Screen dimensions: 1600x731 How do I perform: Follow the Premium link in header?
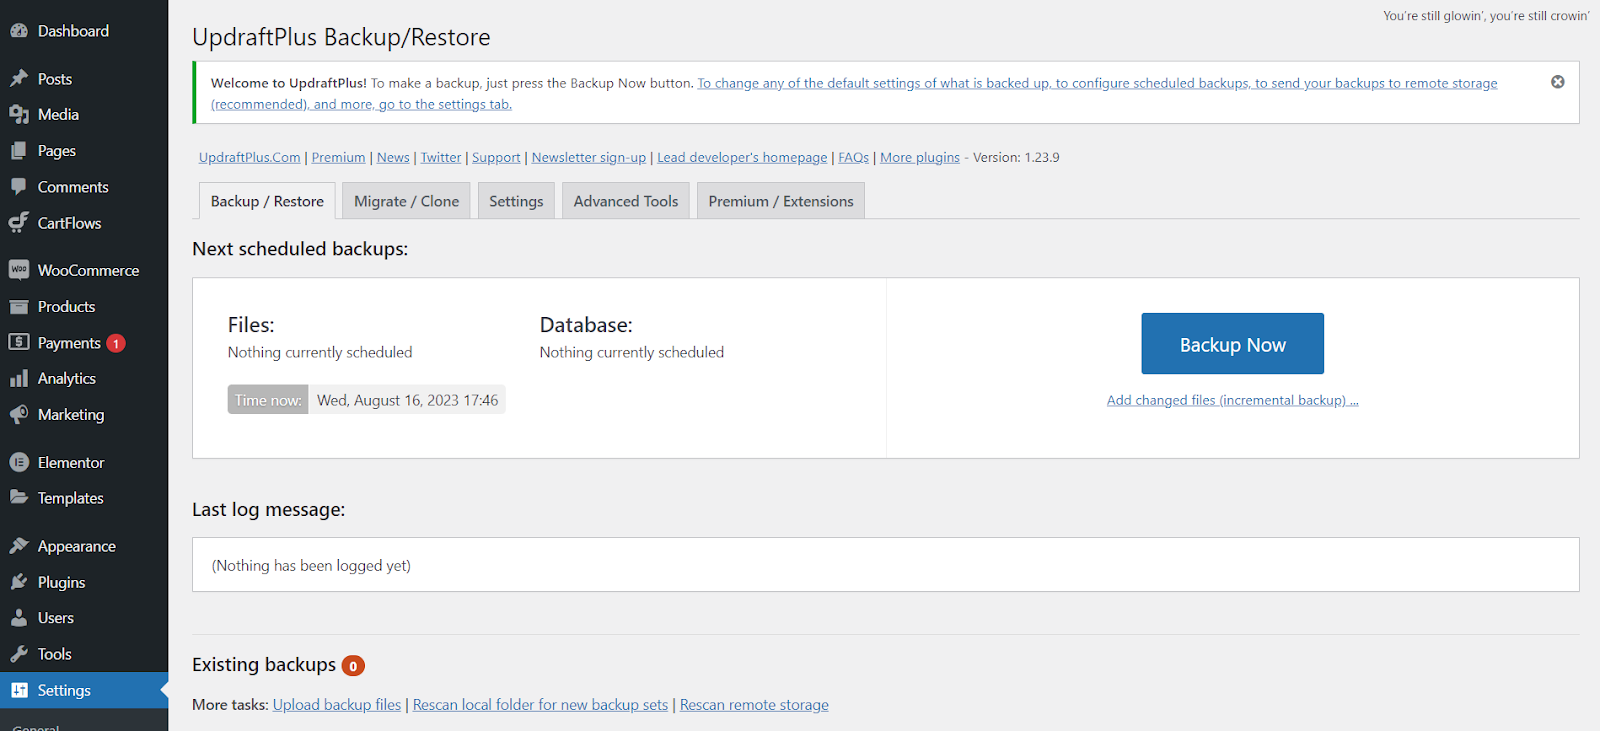(x=338, y=157)
